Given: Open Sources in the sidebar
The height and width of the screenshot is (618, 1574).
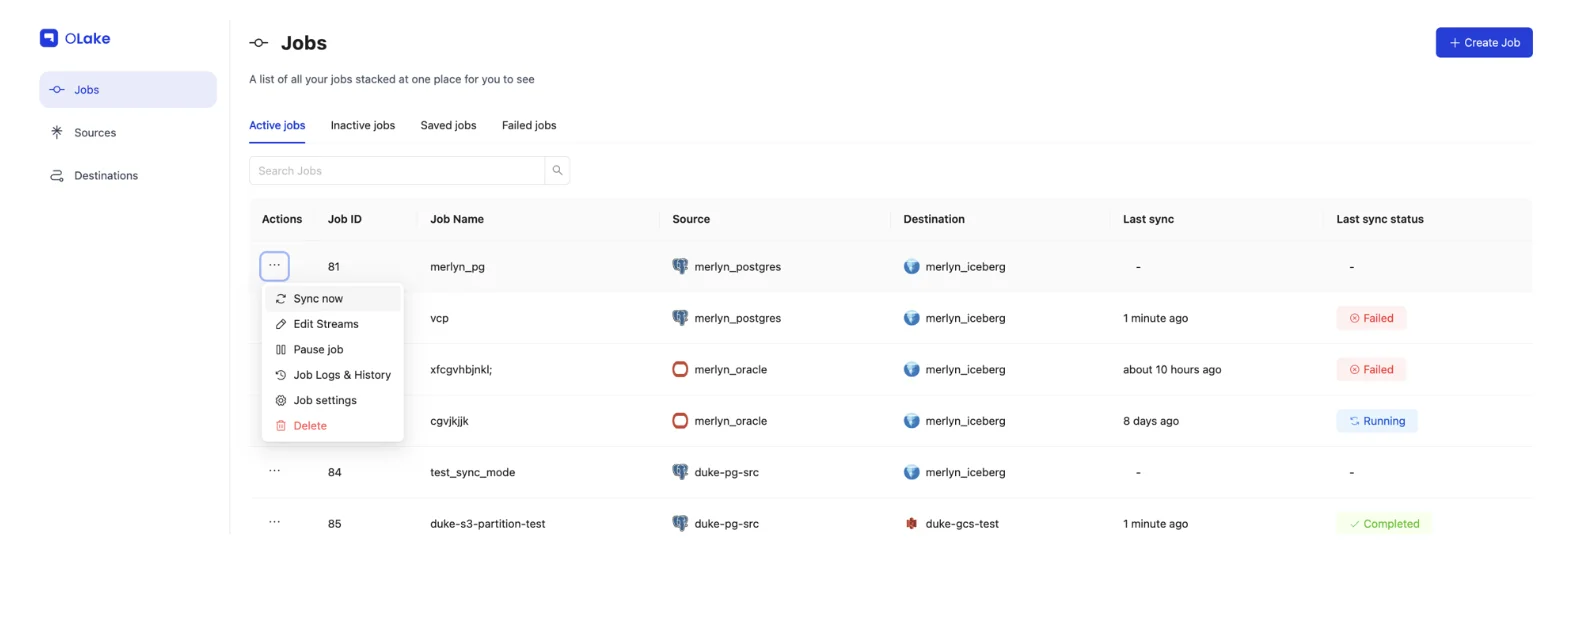Looking at the screenshot, I should tap(95, 133).
